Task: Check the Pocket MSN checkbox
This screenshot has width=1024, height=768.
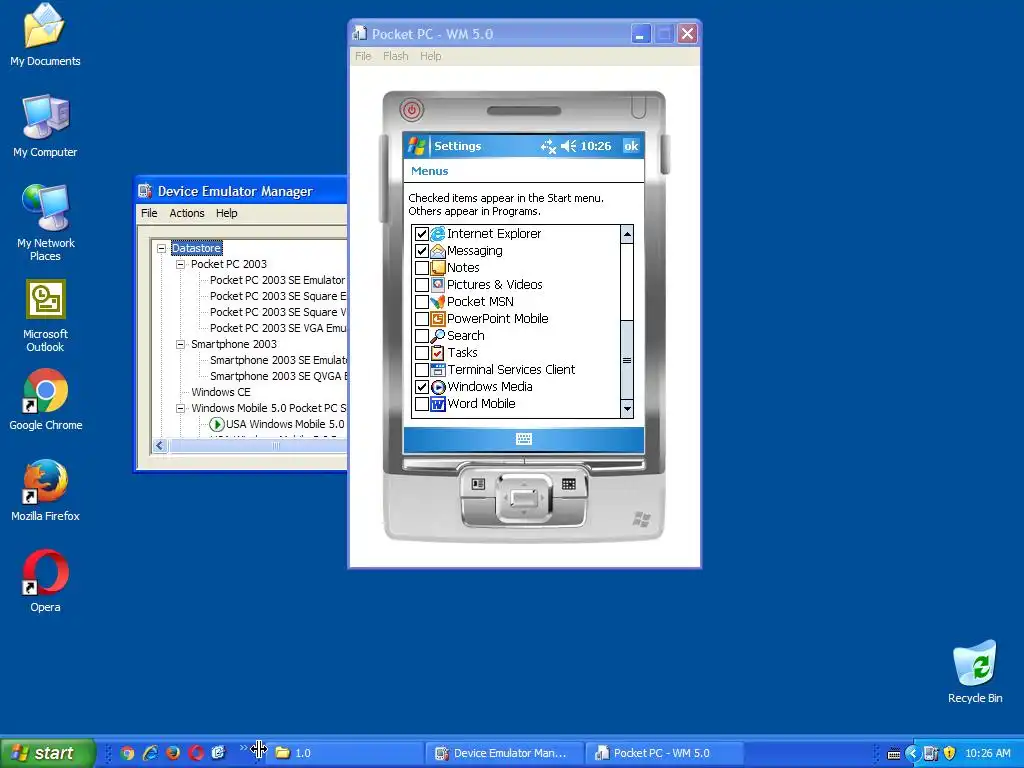Action: tap(422, 302)
